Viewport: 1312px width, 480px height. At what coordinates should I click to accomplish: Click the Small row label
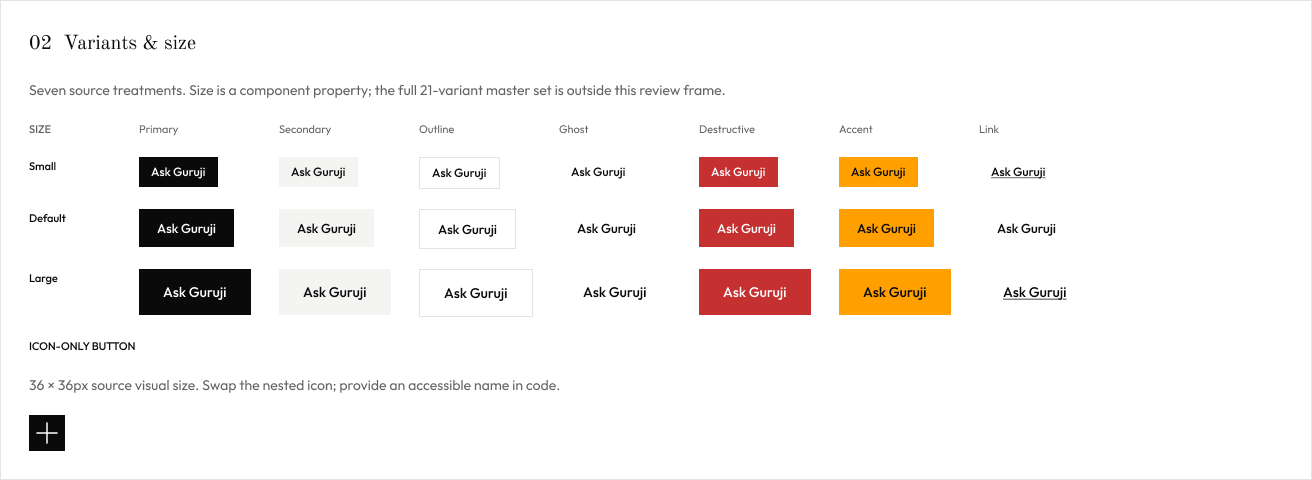pyautogui.click(x=43, y=166)
